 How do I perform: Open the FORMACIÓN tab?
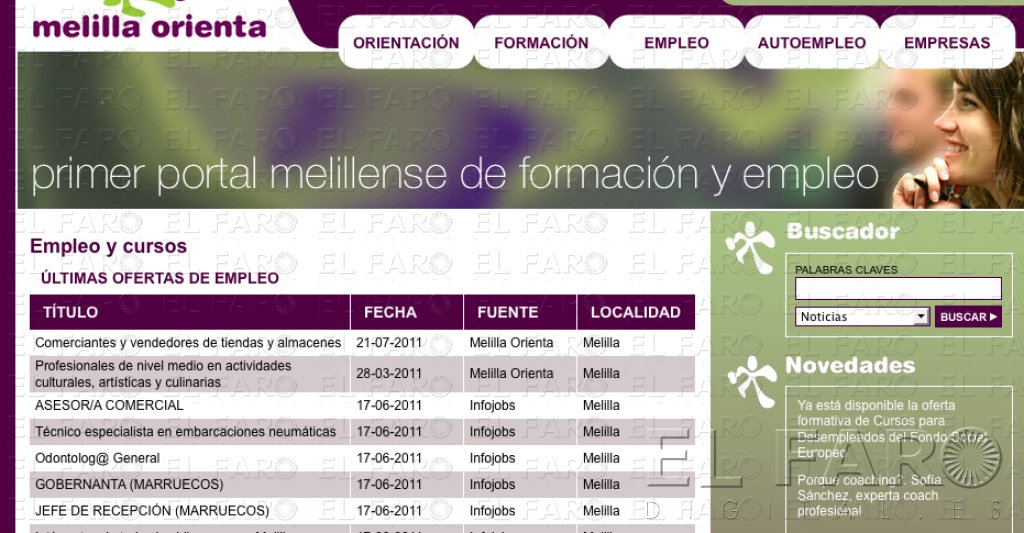(541, 42)
